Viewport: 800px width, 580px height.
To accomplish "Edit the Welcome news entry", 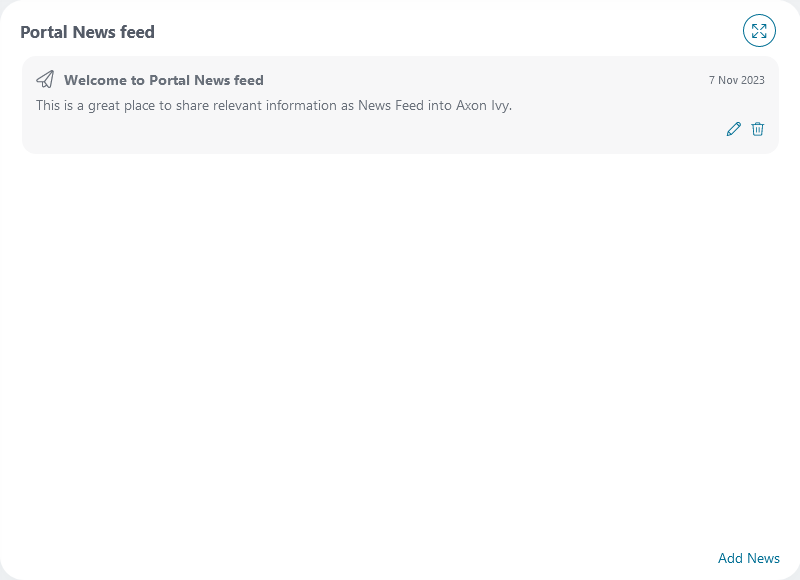I will tap(734, 129).
